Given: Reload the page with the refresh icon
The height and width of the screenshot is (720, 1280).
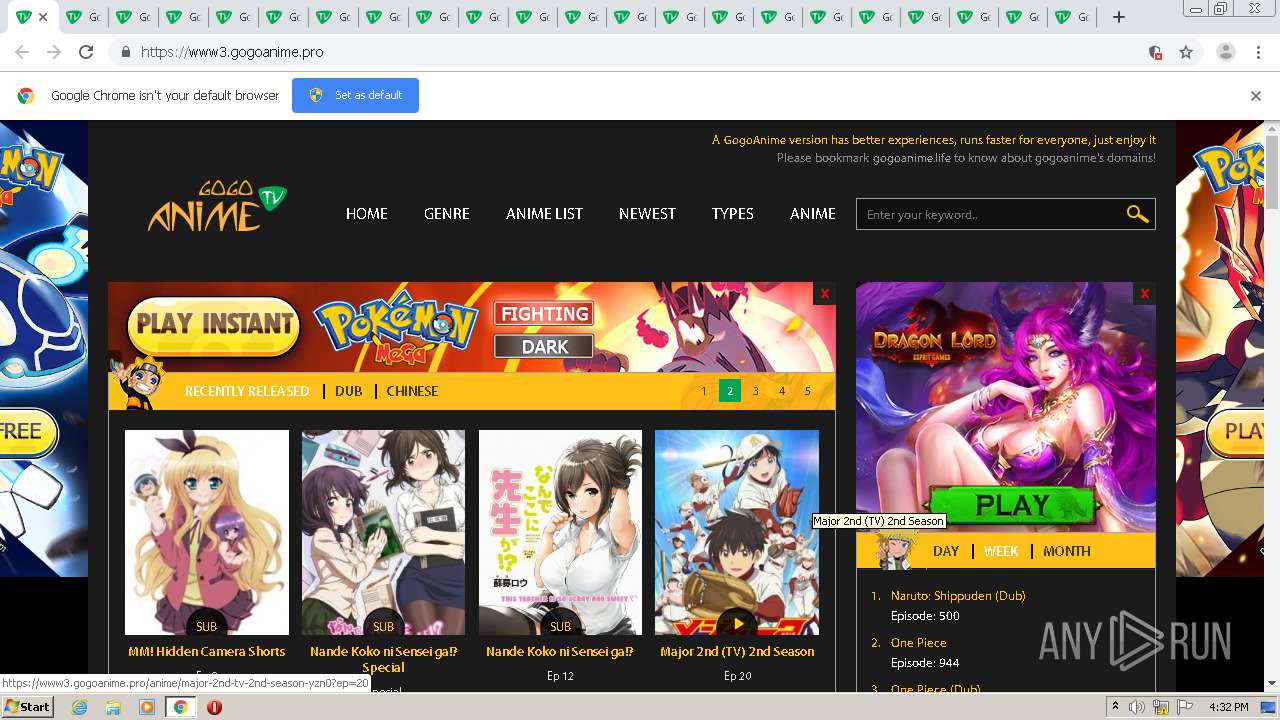Looking at the screenshot, I should click(x=86, y=52).
